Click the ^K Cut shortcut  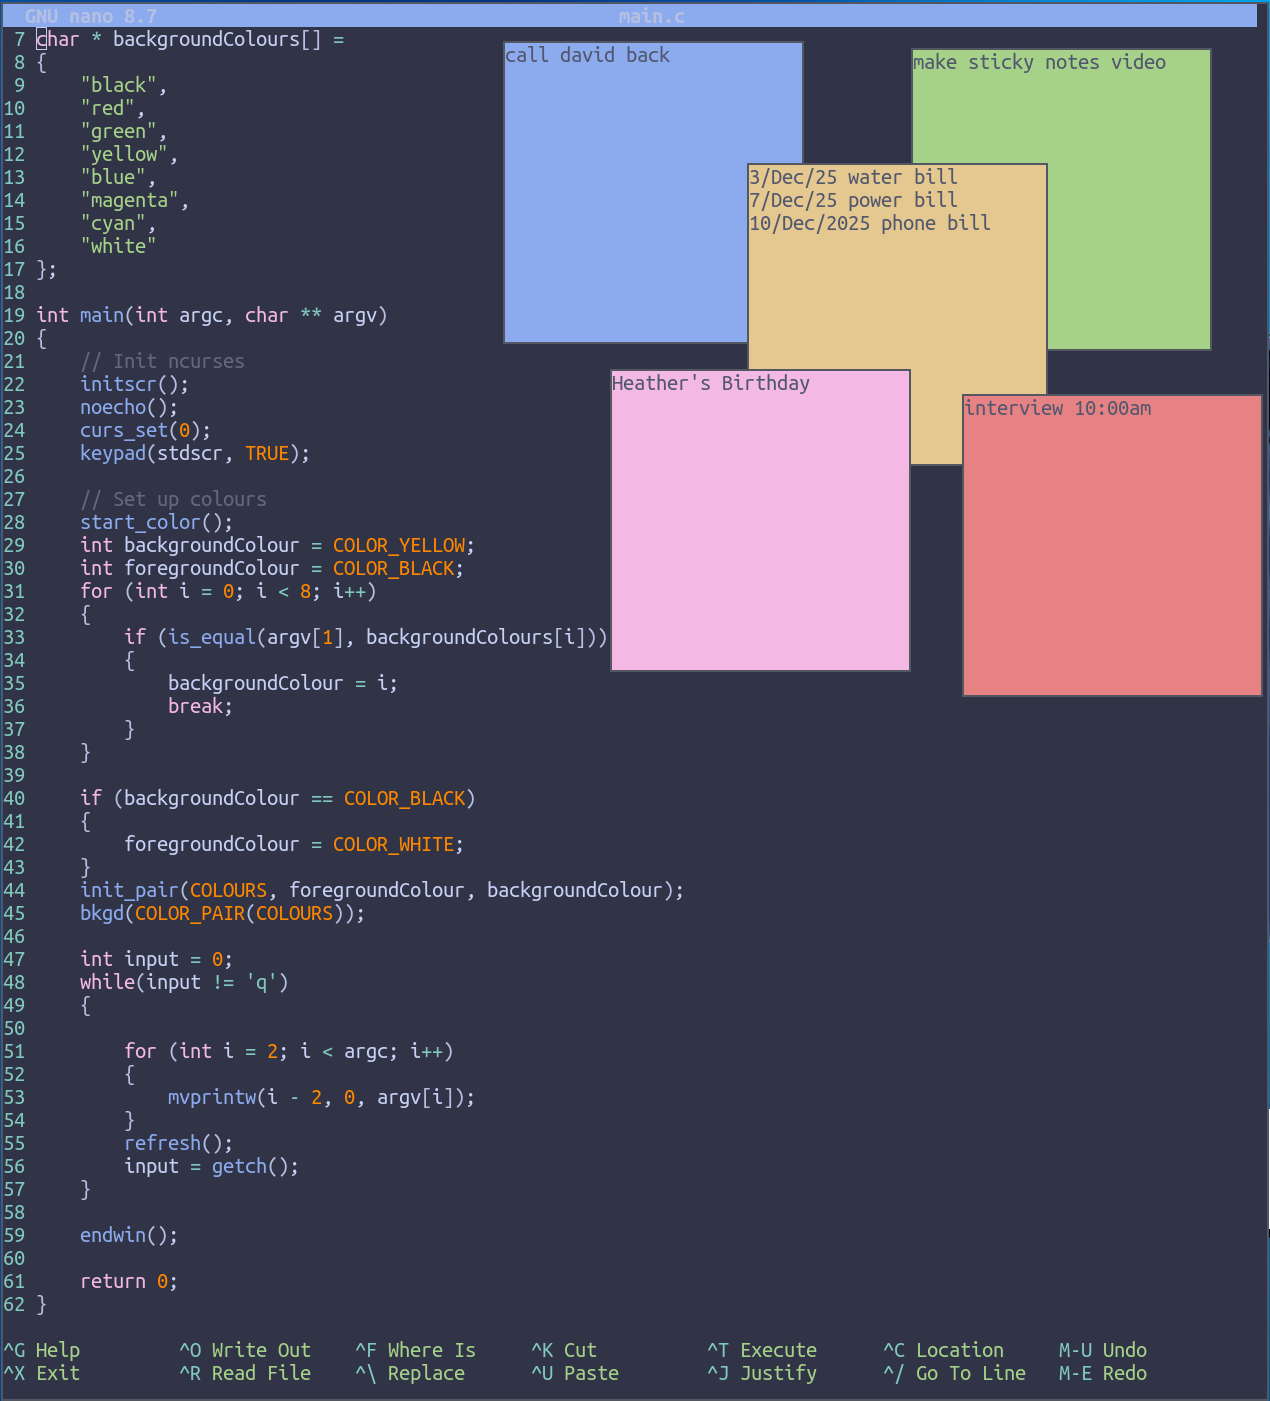coord(564,1350)
